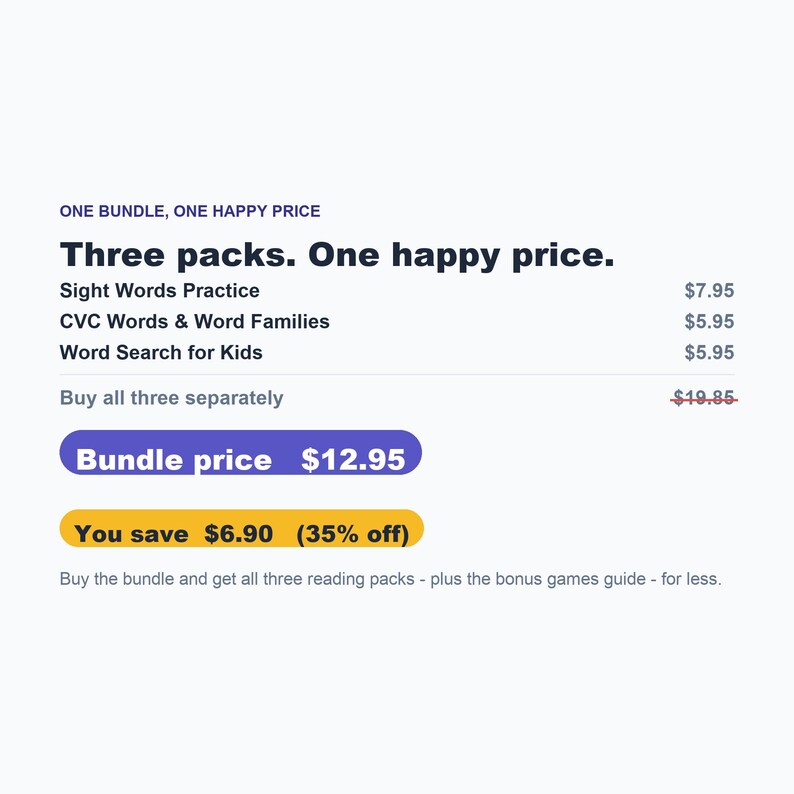The height and width of the screenshot is (794, 794).
Task: Click the Buy all three separately label
Action: click(171, 398)
